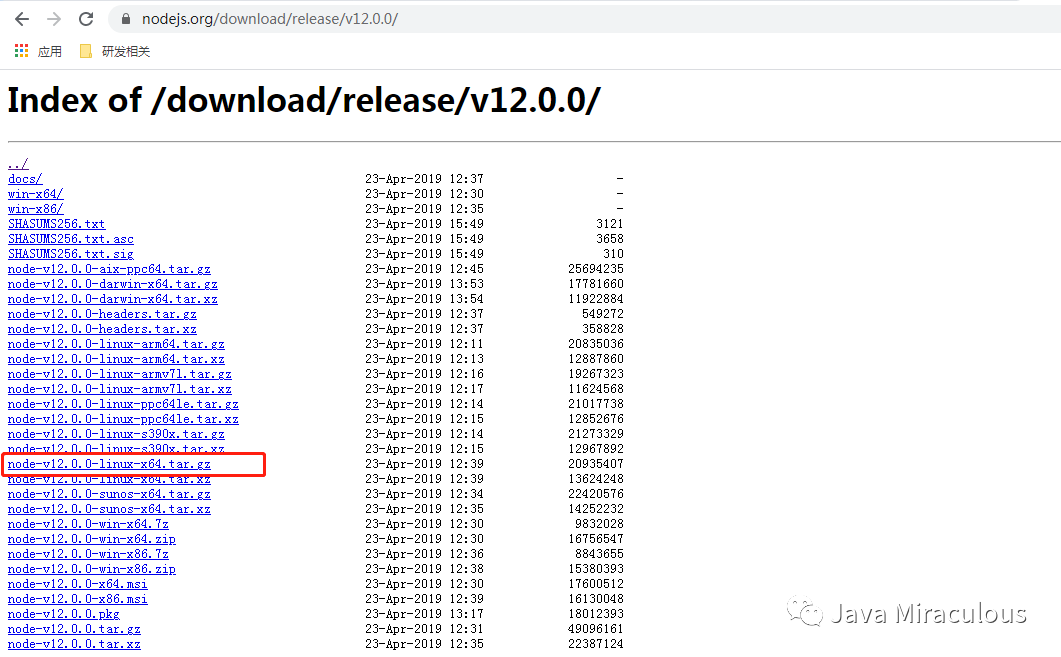Download node-v12.0.0-sunos-x64.tar.xz

point(109,509)
